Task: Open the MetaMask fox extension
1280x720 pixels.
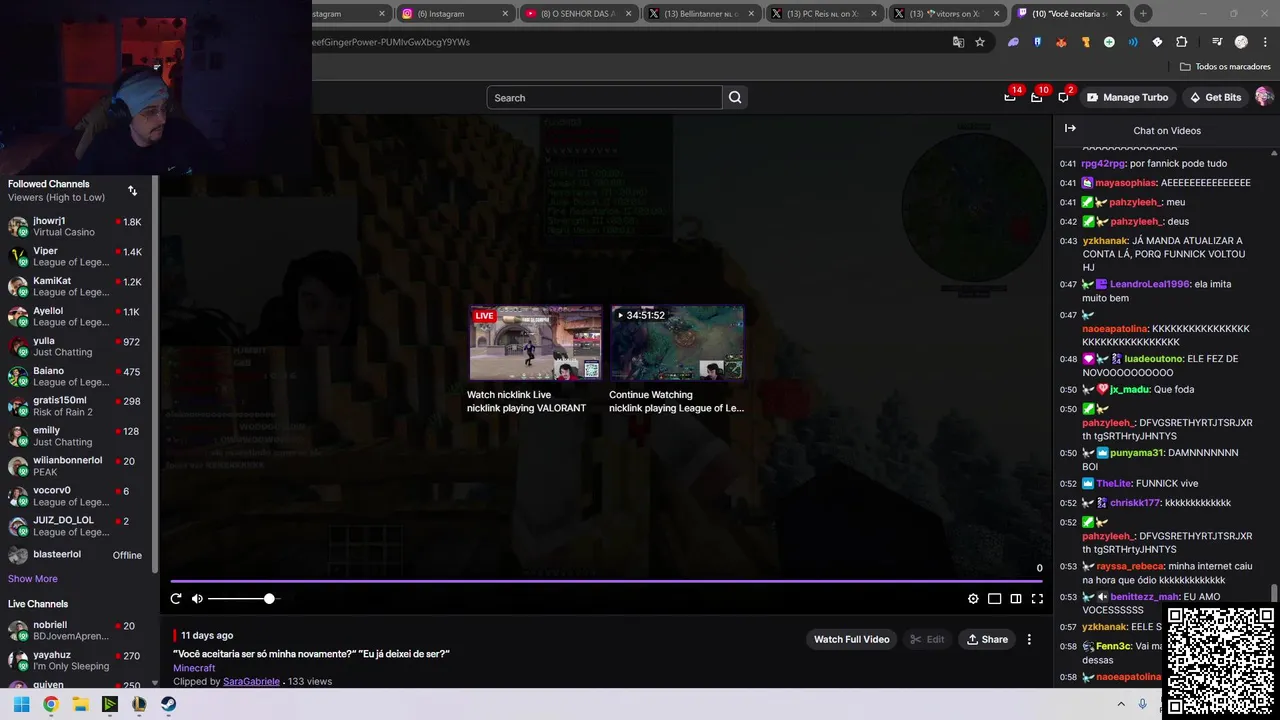Action: (x=1061, y=42)
